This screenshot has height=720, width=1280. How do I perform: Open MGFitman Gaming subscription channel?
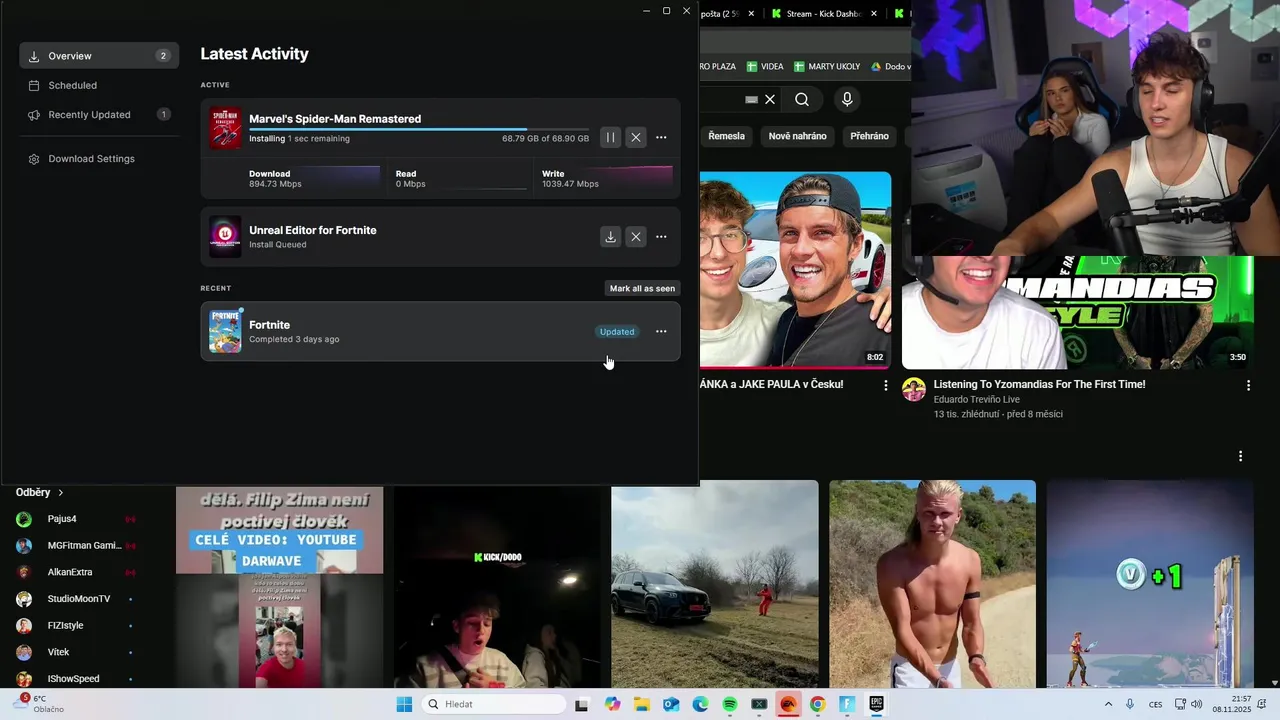click(x=75, y=546)
